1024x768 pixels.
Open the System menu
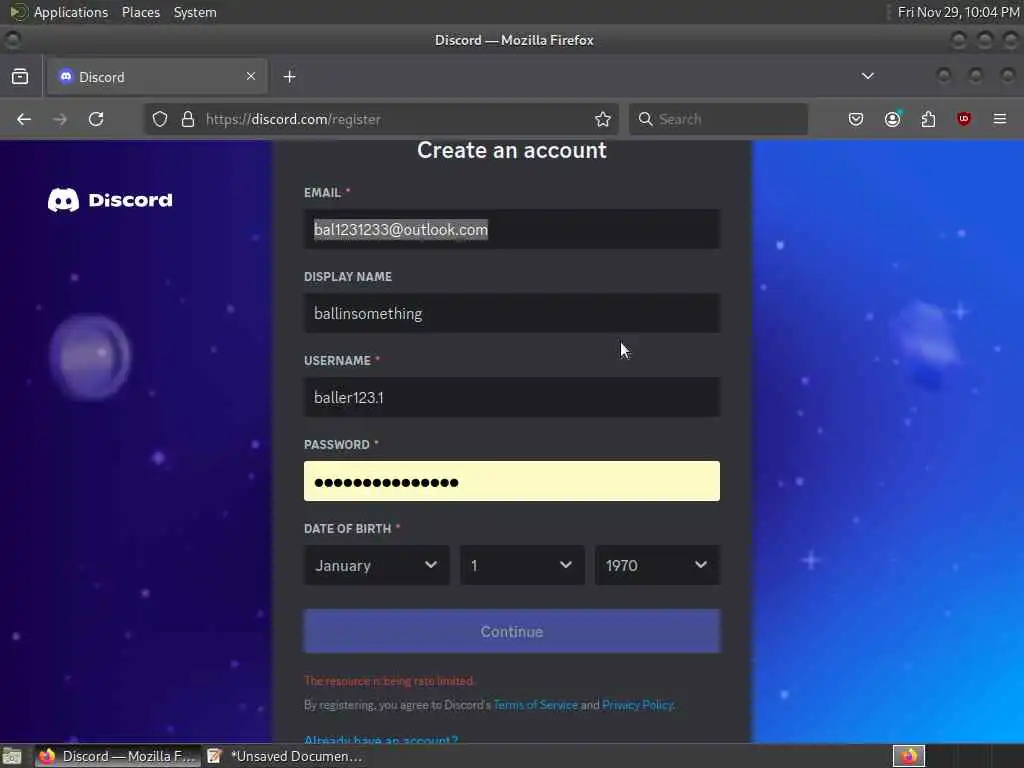pos(195,12)
